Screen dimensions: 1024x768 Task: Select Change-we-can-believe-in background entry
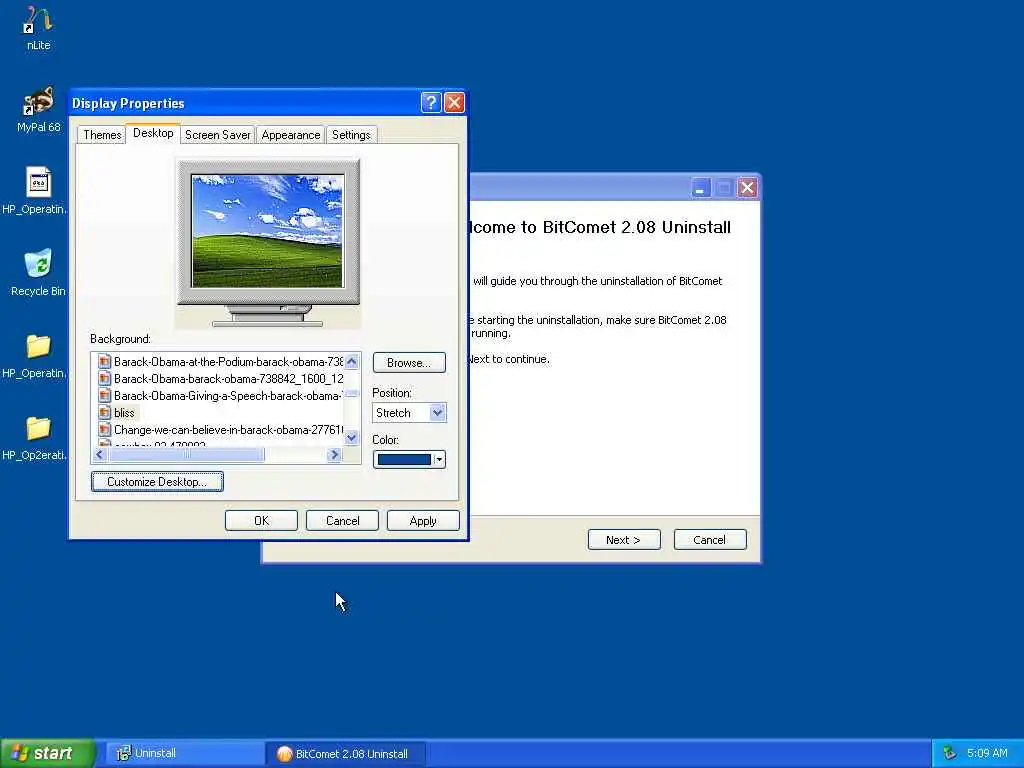(x=220, y=430)
